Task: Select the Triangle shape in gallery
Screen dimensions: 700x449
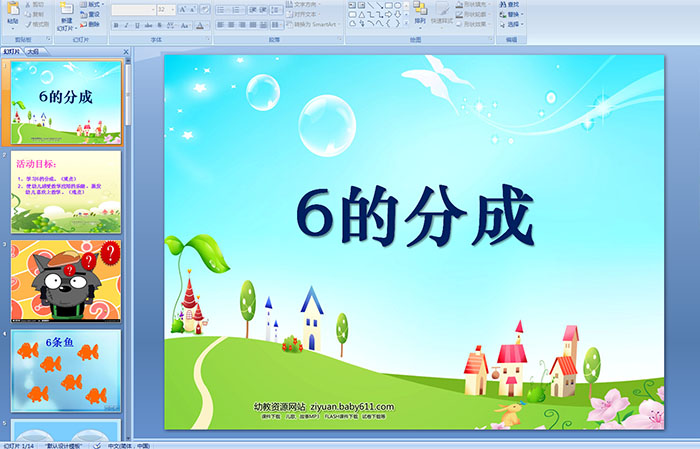Action: [x=361, y=14]
